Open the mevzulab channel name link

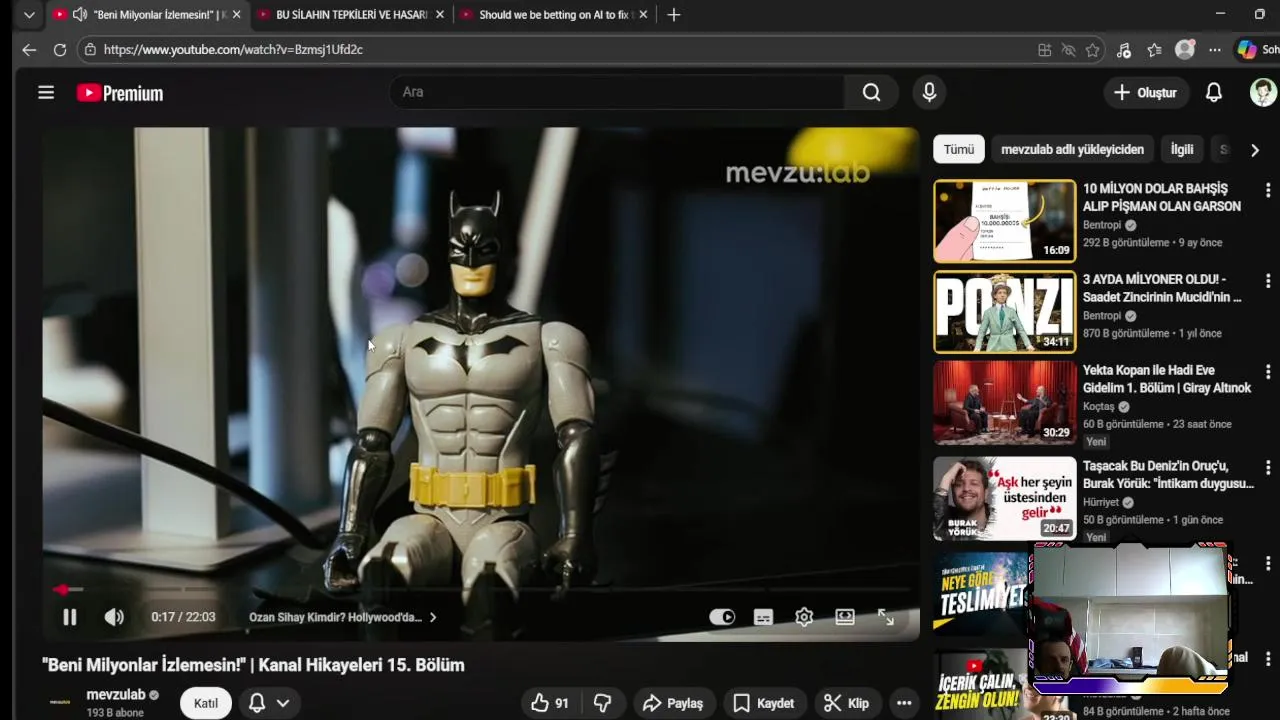(x=116, y=694)
